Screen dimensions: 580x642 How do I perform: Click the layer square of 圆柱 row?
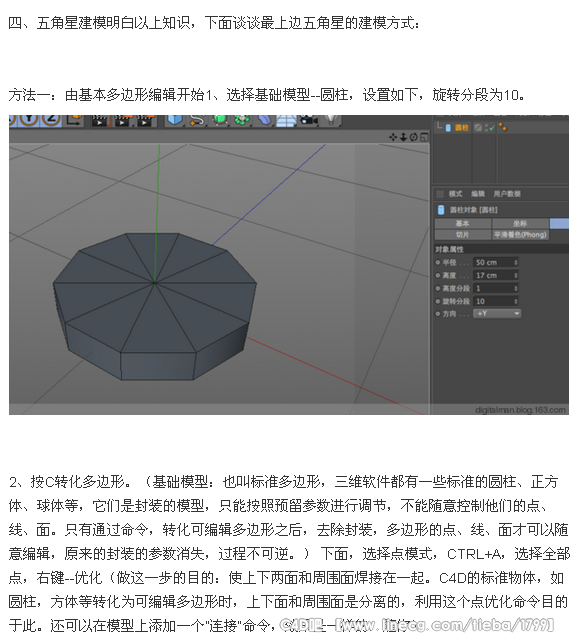(477, 128)
